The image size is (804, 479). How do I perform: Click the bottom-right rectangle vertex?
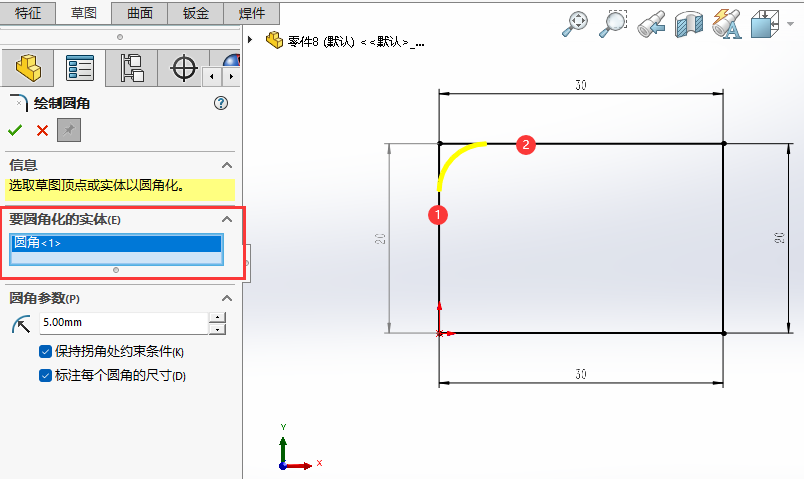[723, 333]
